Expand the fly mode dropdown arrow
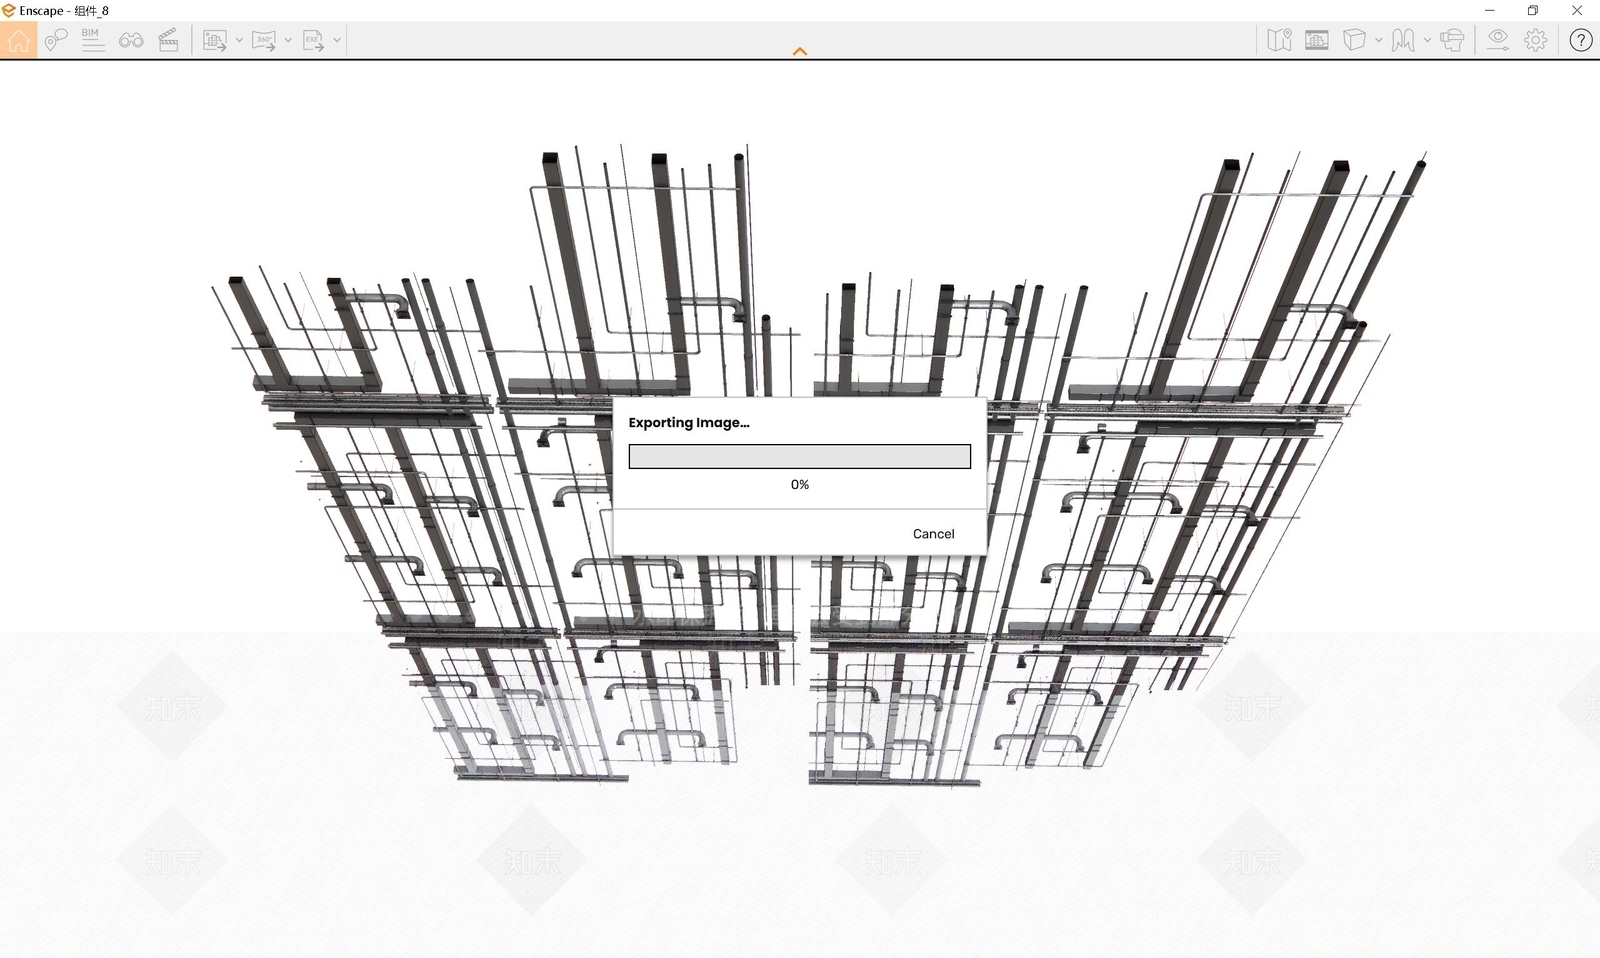Viewport: 1600px width, 958px height. pos(1427,40)
